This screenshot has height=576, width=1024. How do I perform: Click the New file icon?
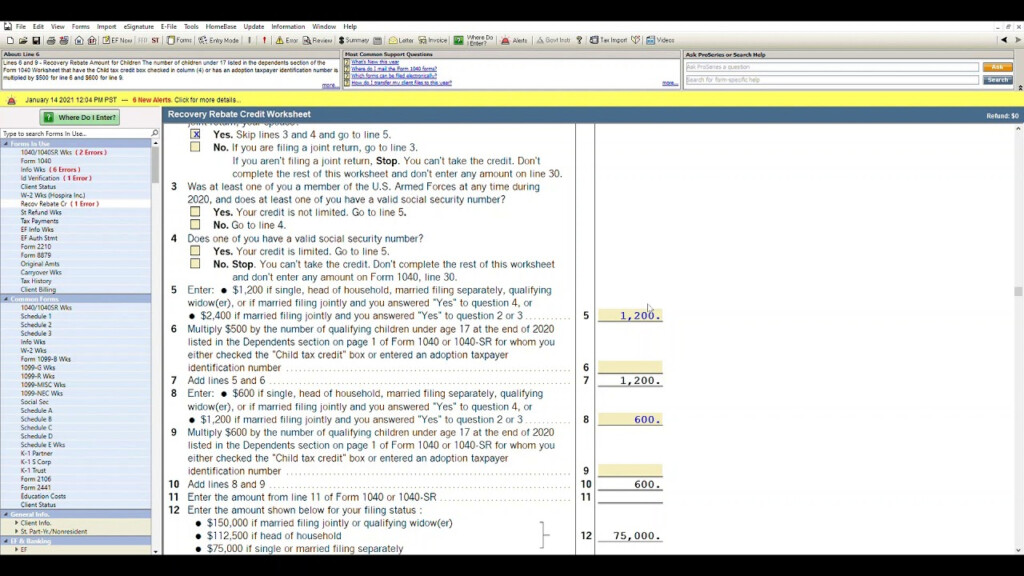[x=10, y=40]
